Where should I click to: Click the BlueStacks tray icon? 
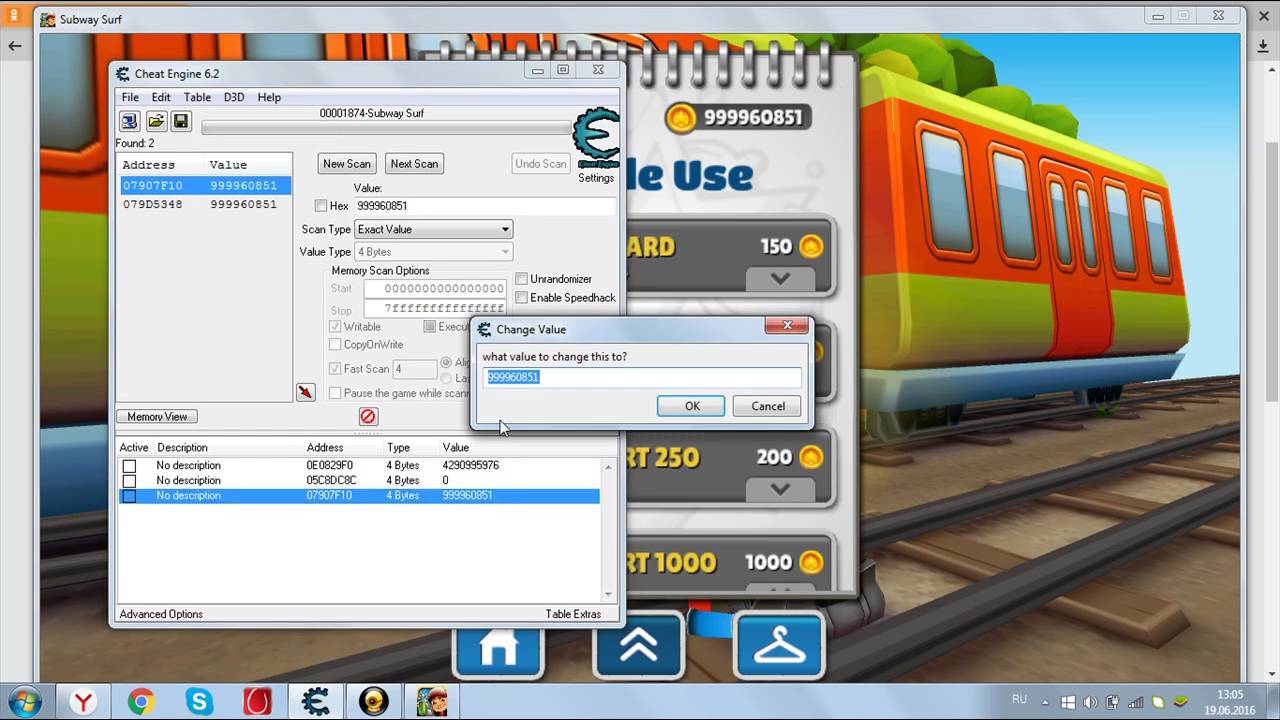[1181, 702]
